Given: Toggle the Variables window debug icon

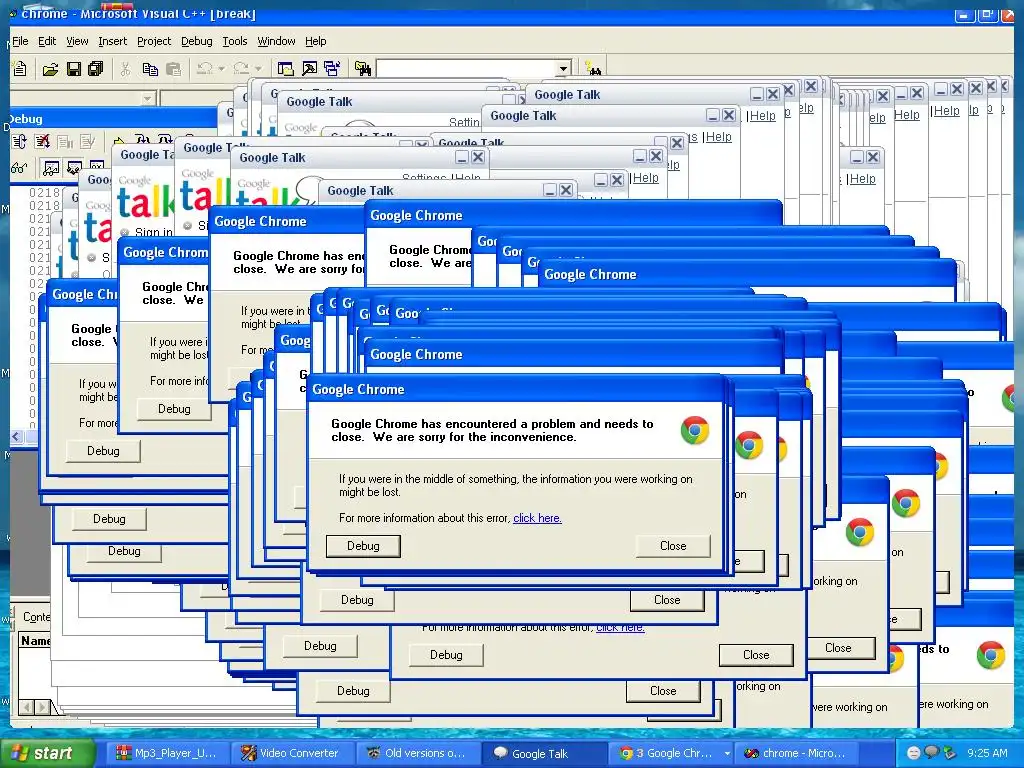Looking at the screenshot, I should pos(74,167).
